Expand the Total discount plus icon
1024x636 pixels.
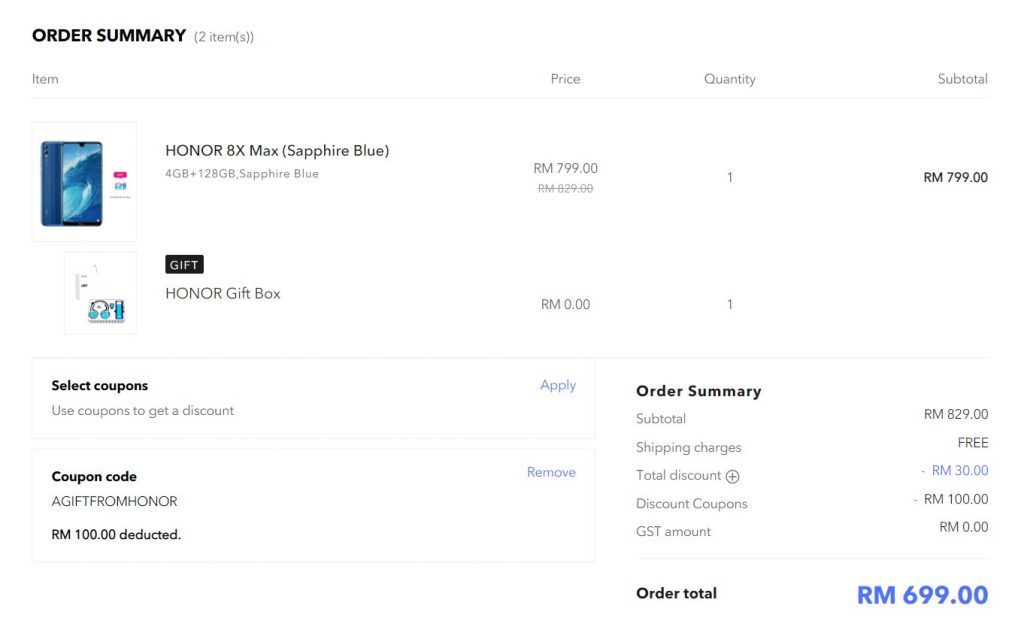click(732, 477)
